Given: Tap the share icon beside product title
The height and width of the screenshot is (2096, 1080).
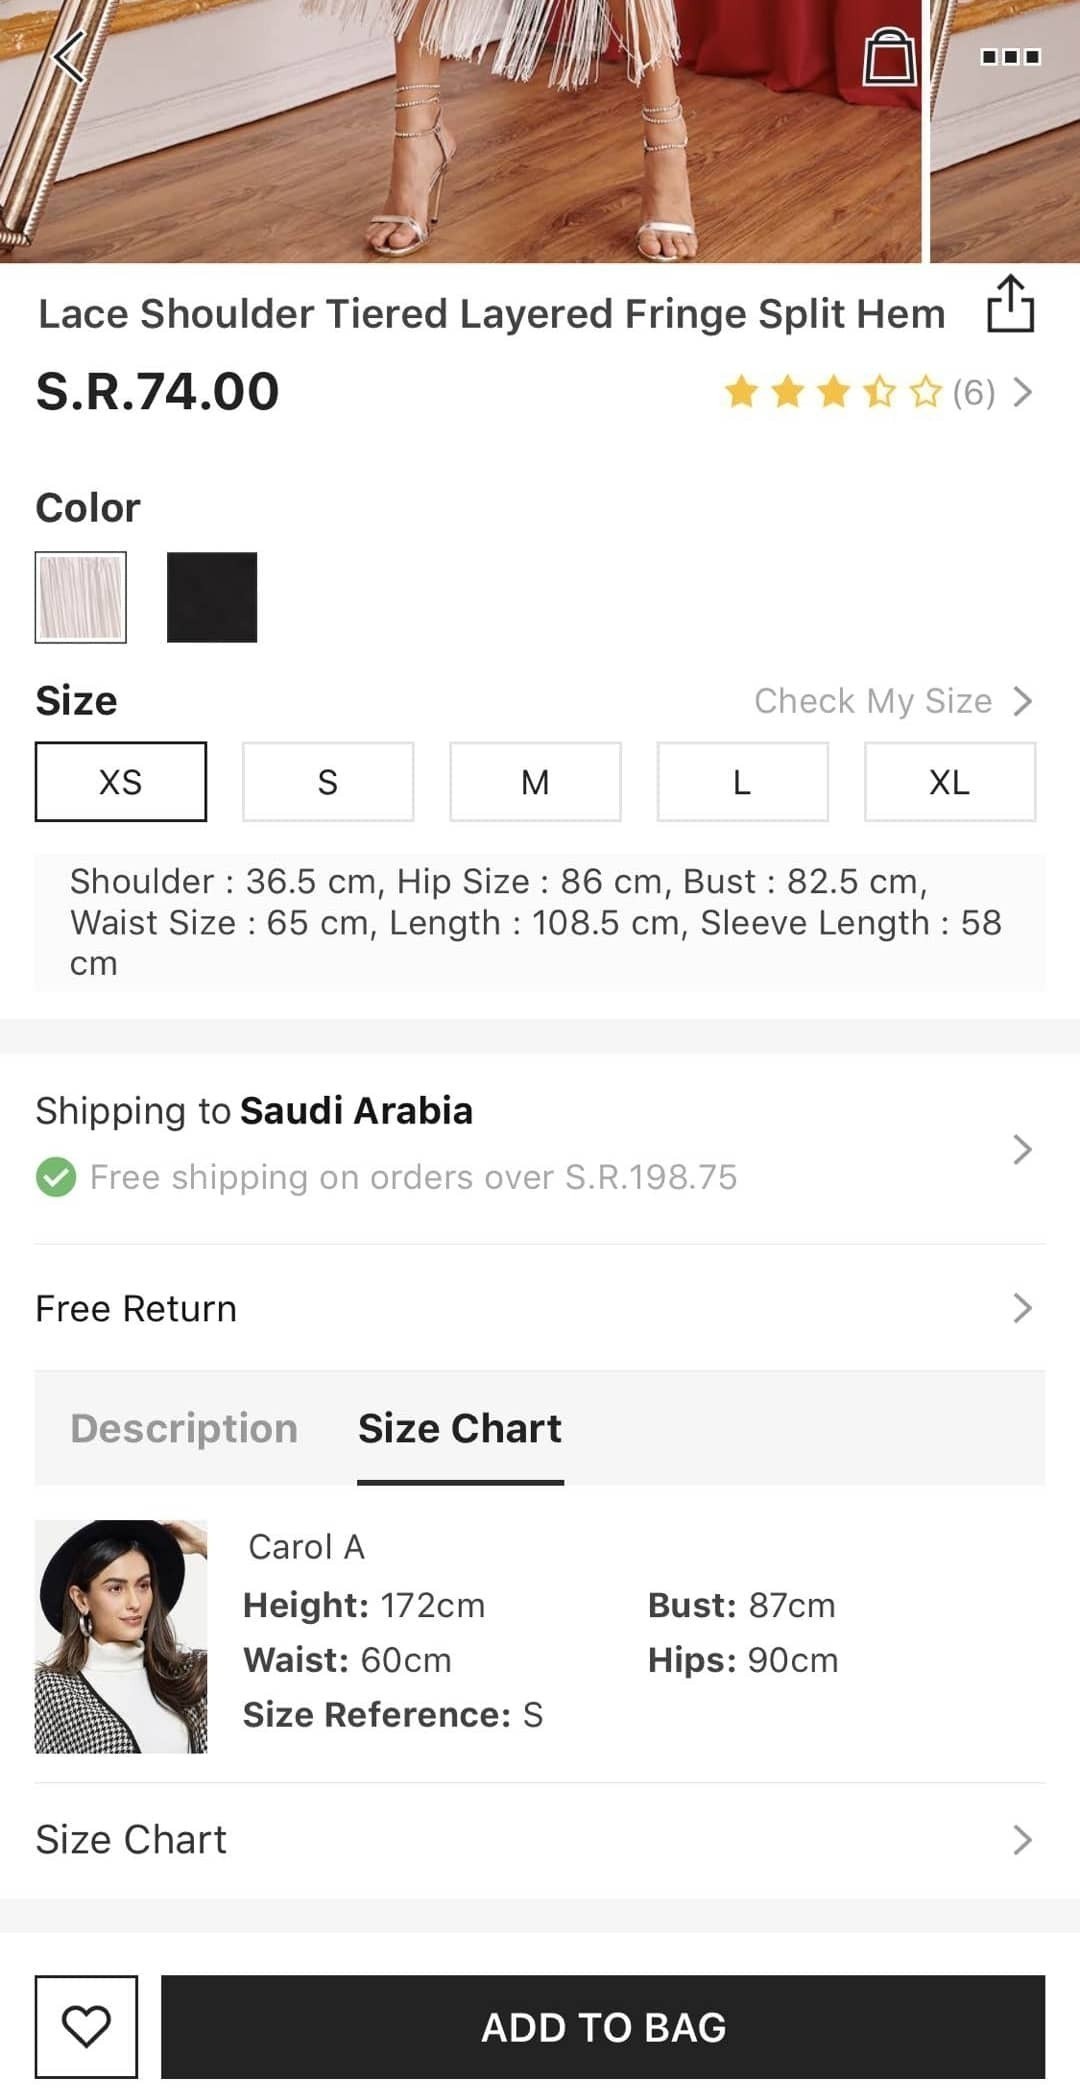Looking at the screenshot, I should pos(1010,304).
